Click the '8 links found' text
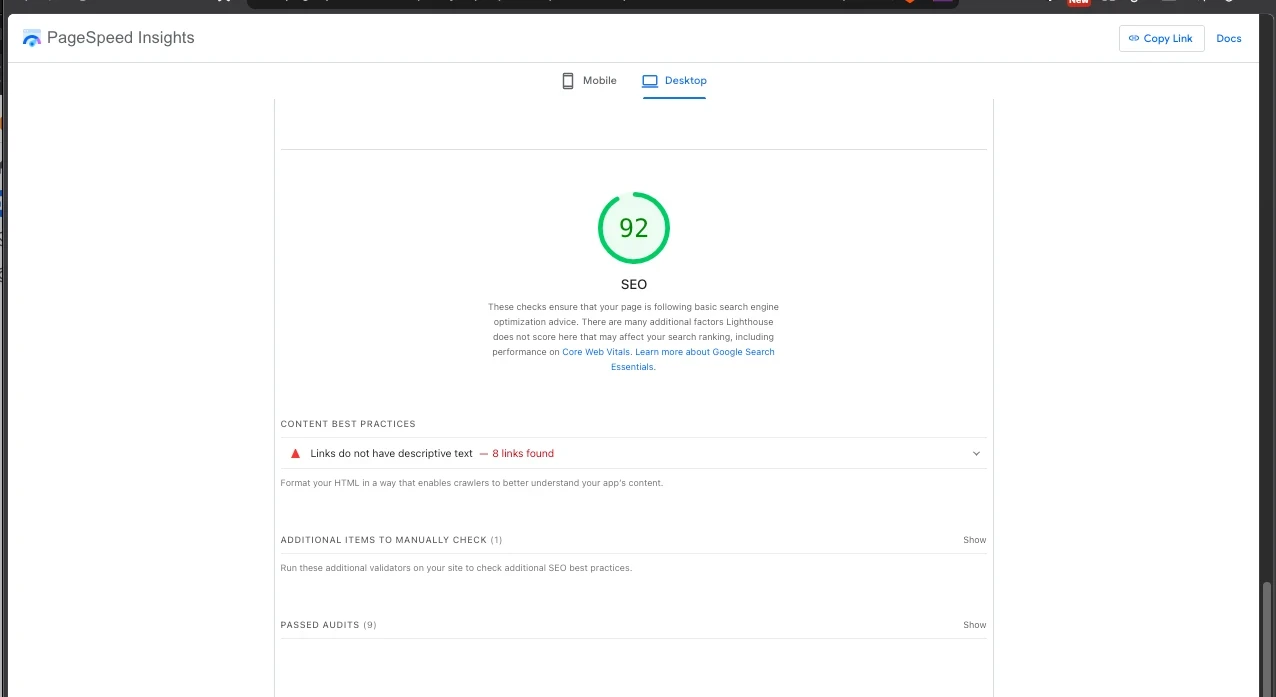The height and width of the screenshot is (697, 1276). 523,453
